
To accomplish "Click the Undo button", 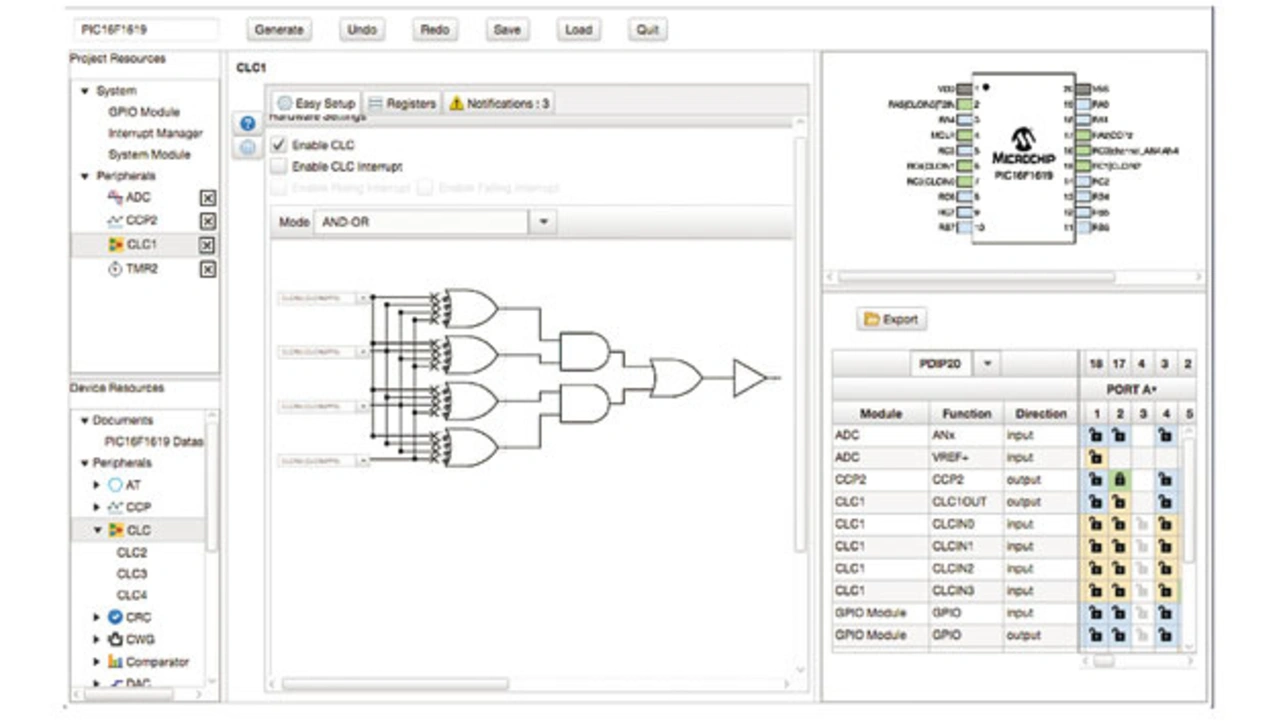I will coord(361,30).
